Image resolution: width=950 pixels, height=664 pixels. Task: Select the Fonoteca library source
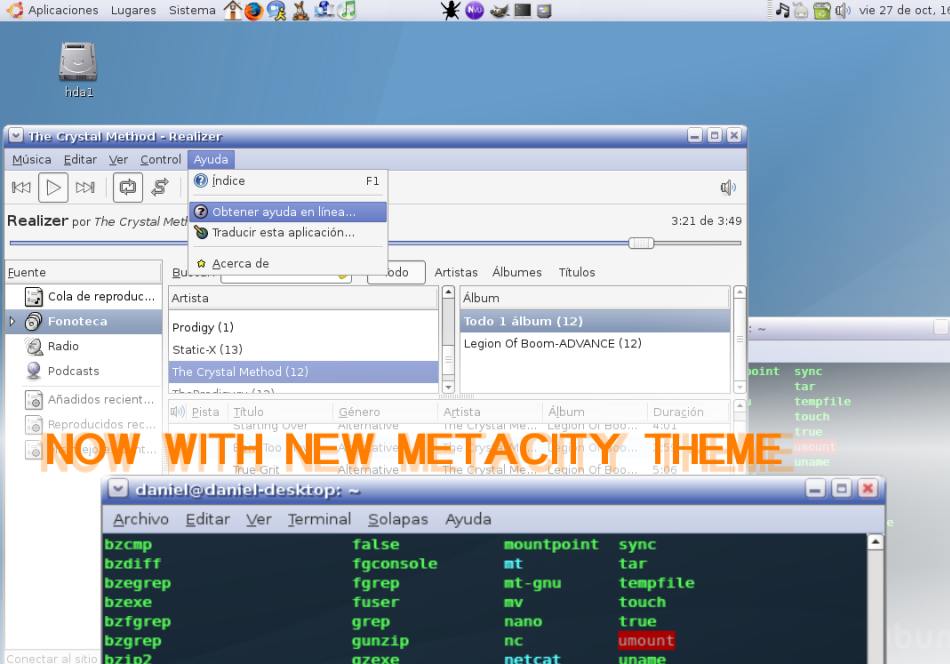pyautogui.click(x=84, y=322)
